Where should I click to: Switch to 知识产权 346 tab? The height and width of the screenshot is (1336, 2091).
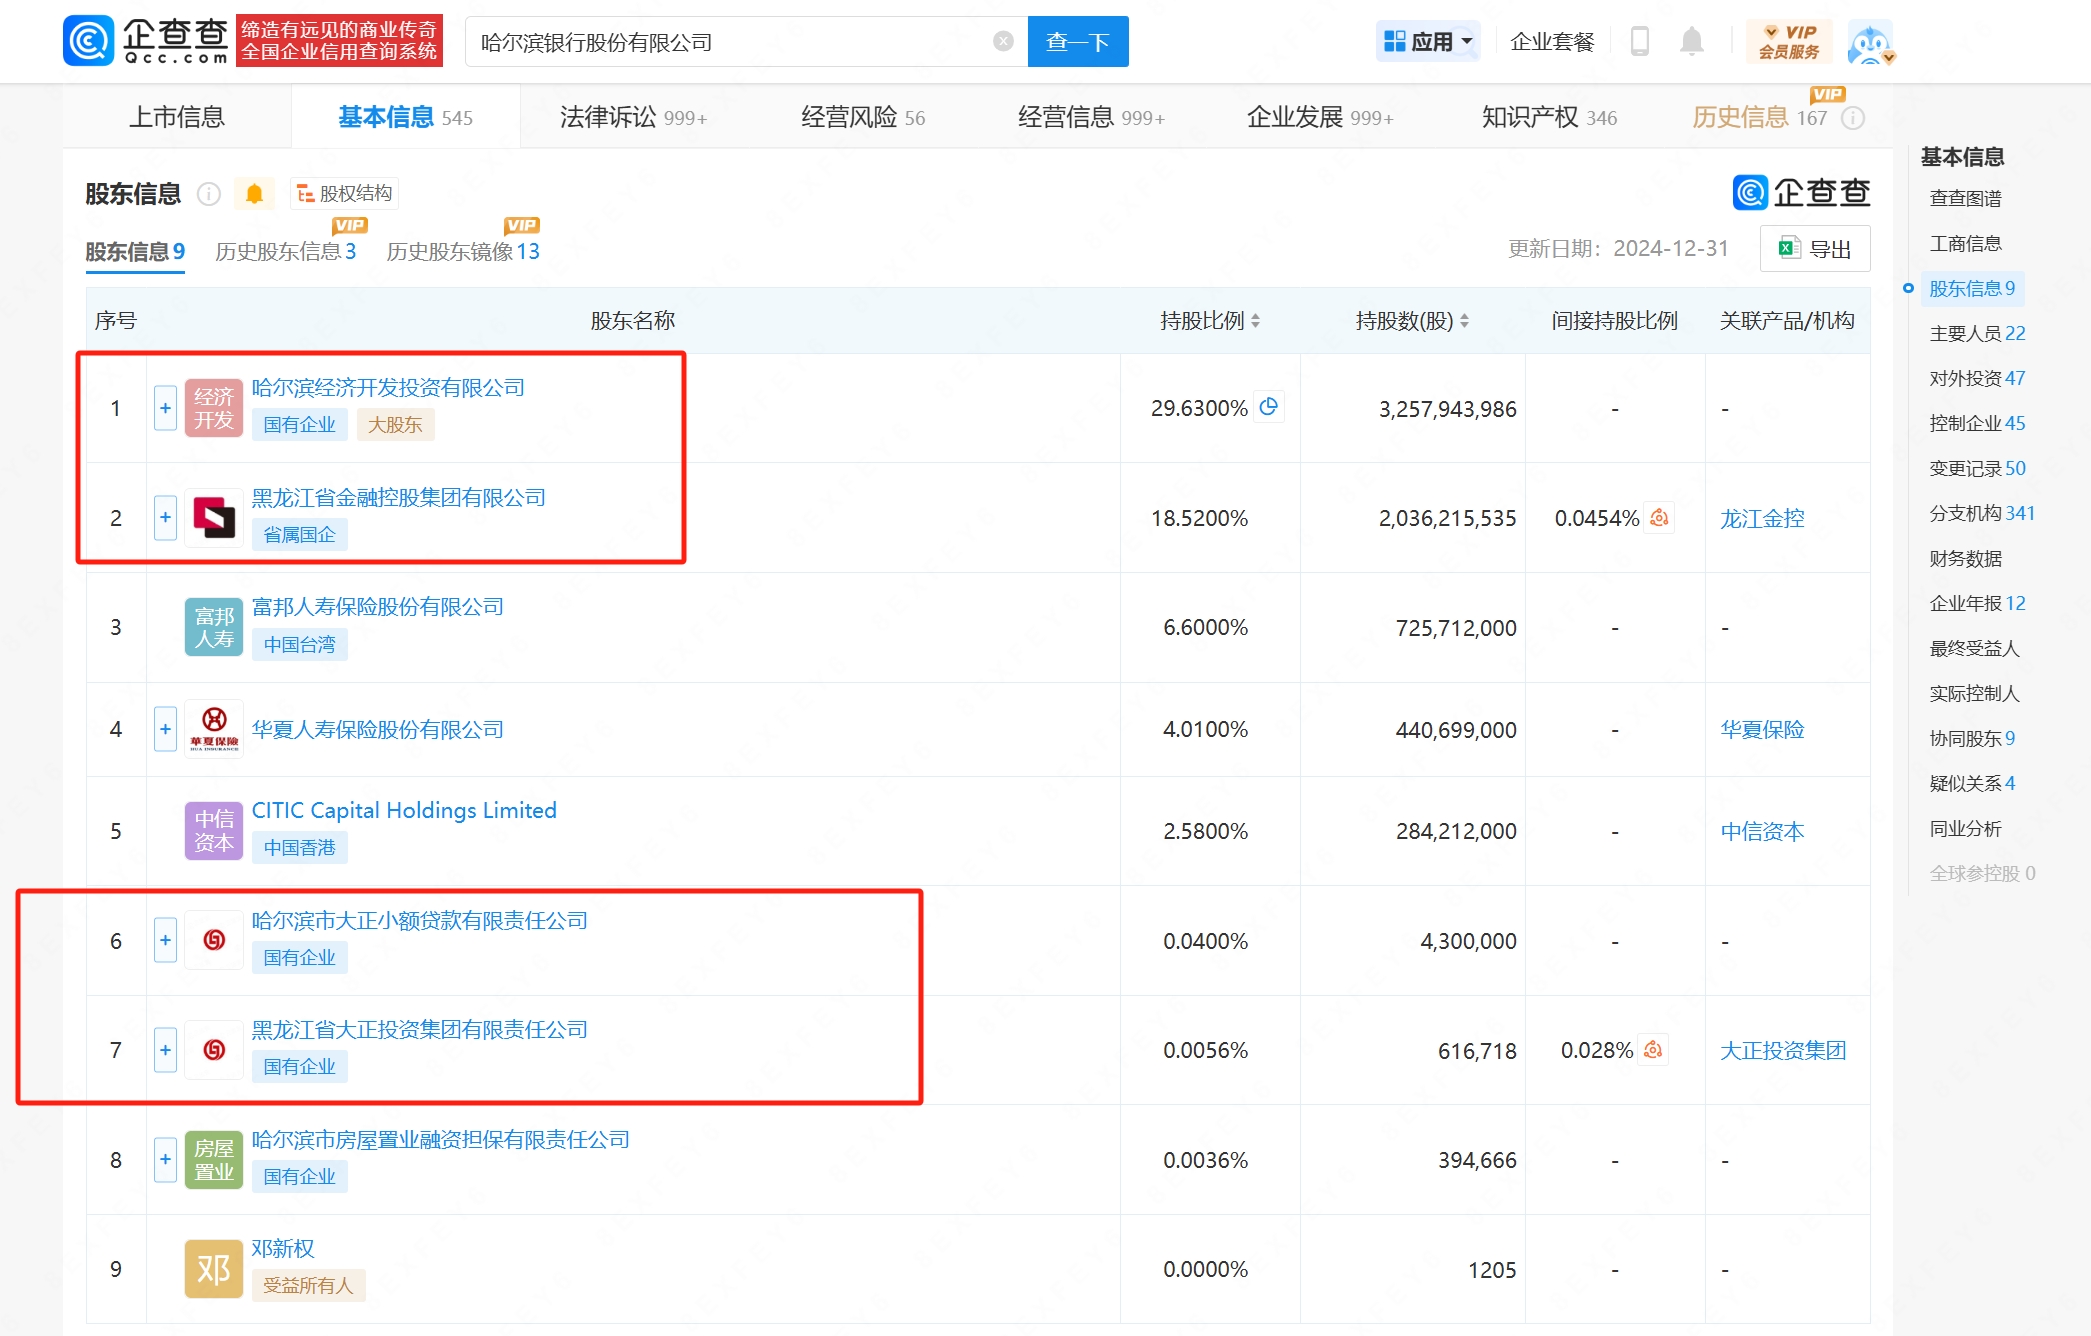pos(1549,117)
